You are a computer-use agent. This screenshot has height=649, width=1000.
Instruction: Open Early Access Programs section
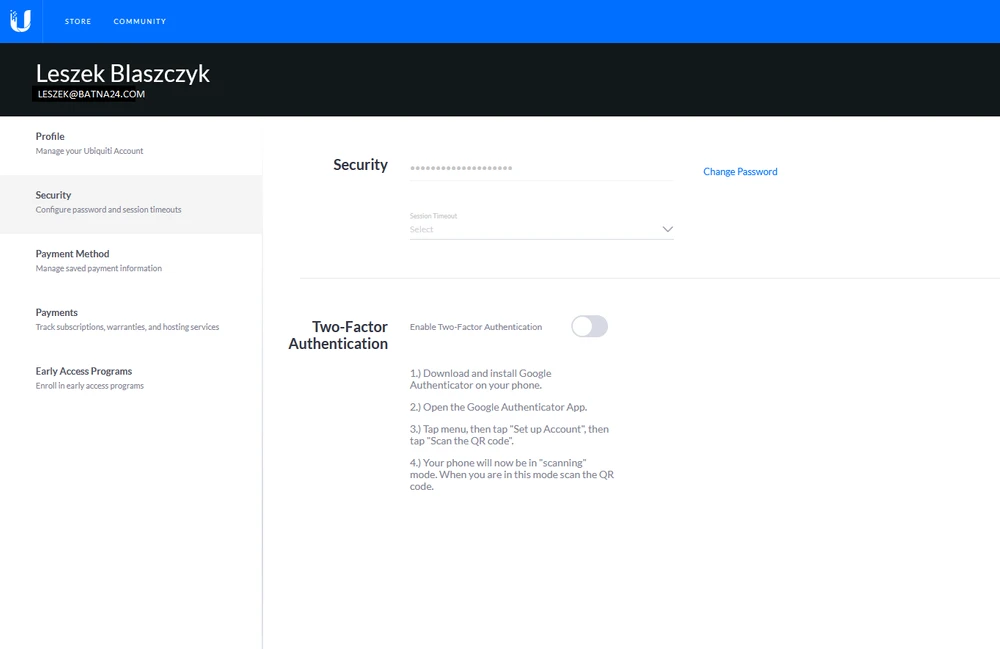(84, 371)
